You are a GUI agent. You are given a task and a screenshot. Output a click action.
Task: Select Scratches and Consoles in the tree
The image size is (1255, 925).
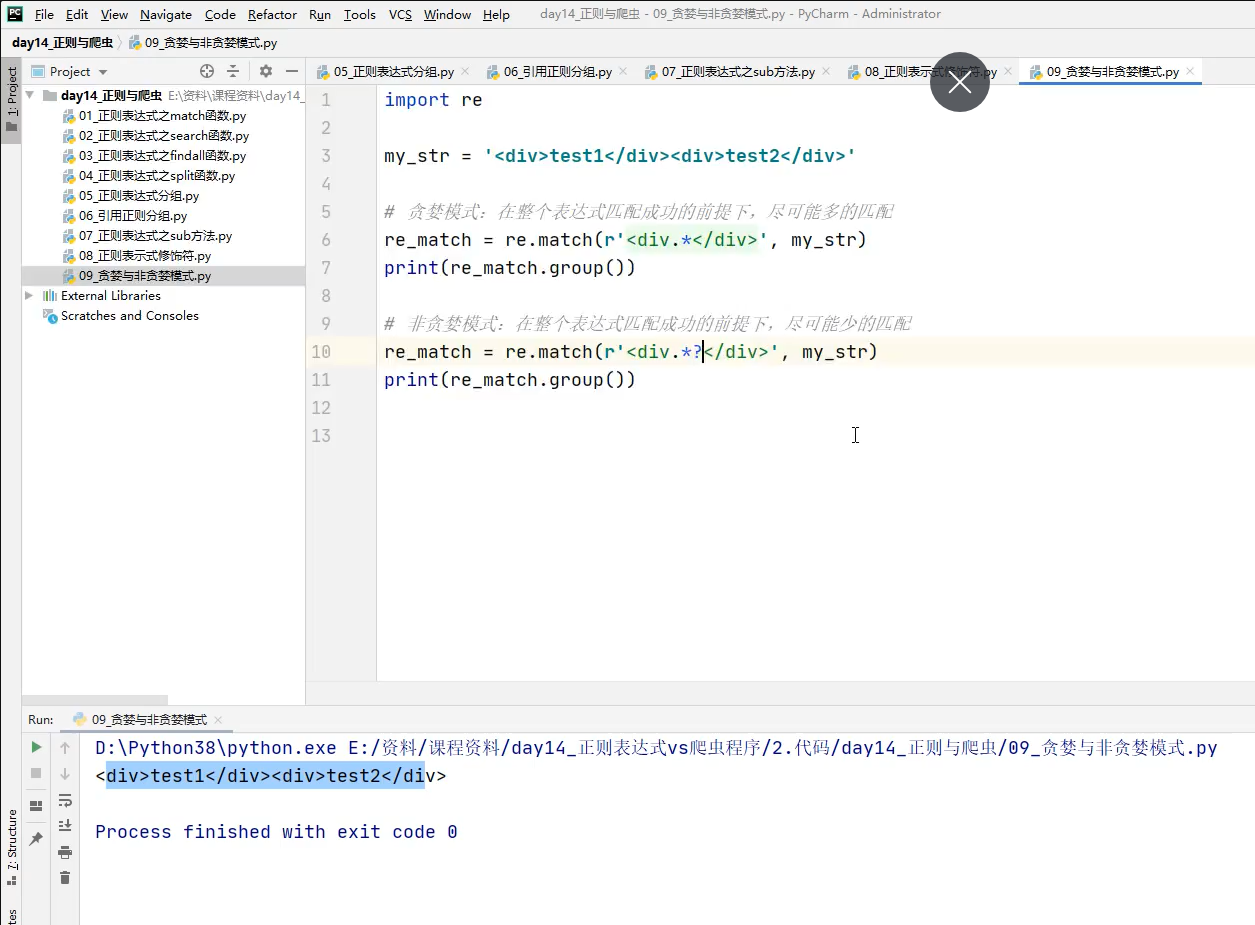[130, 315]
